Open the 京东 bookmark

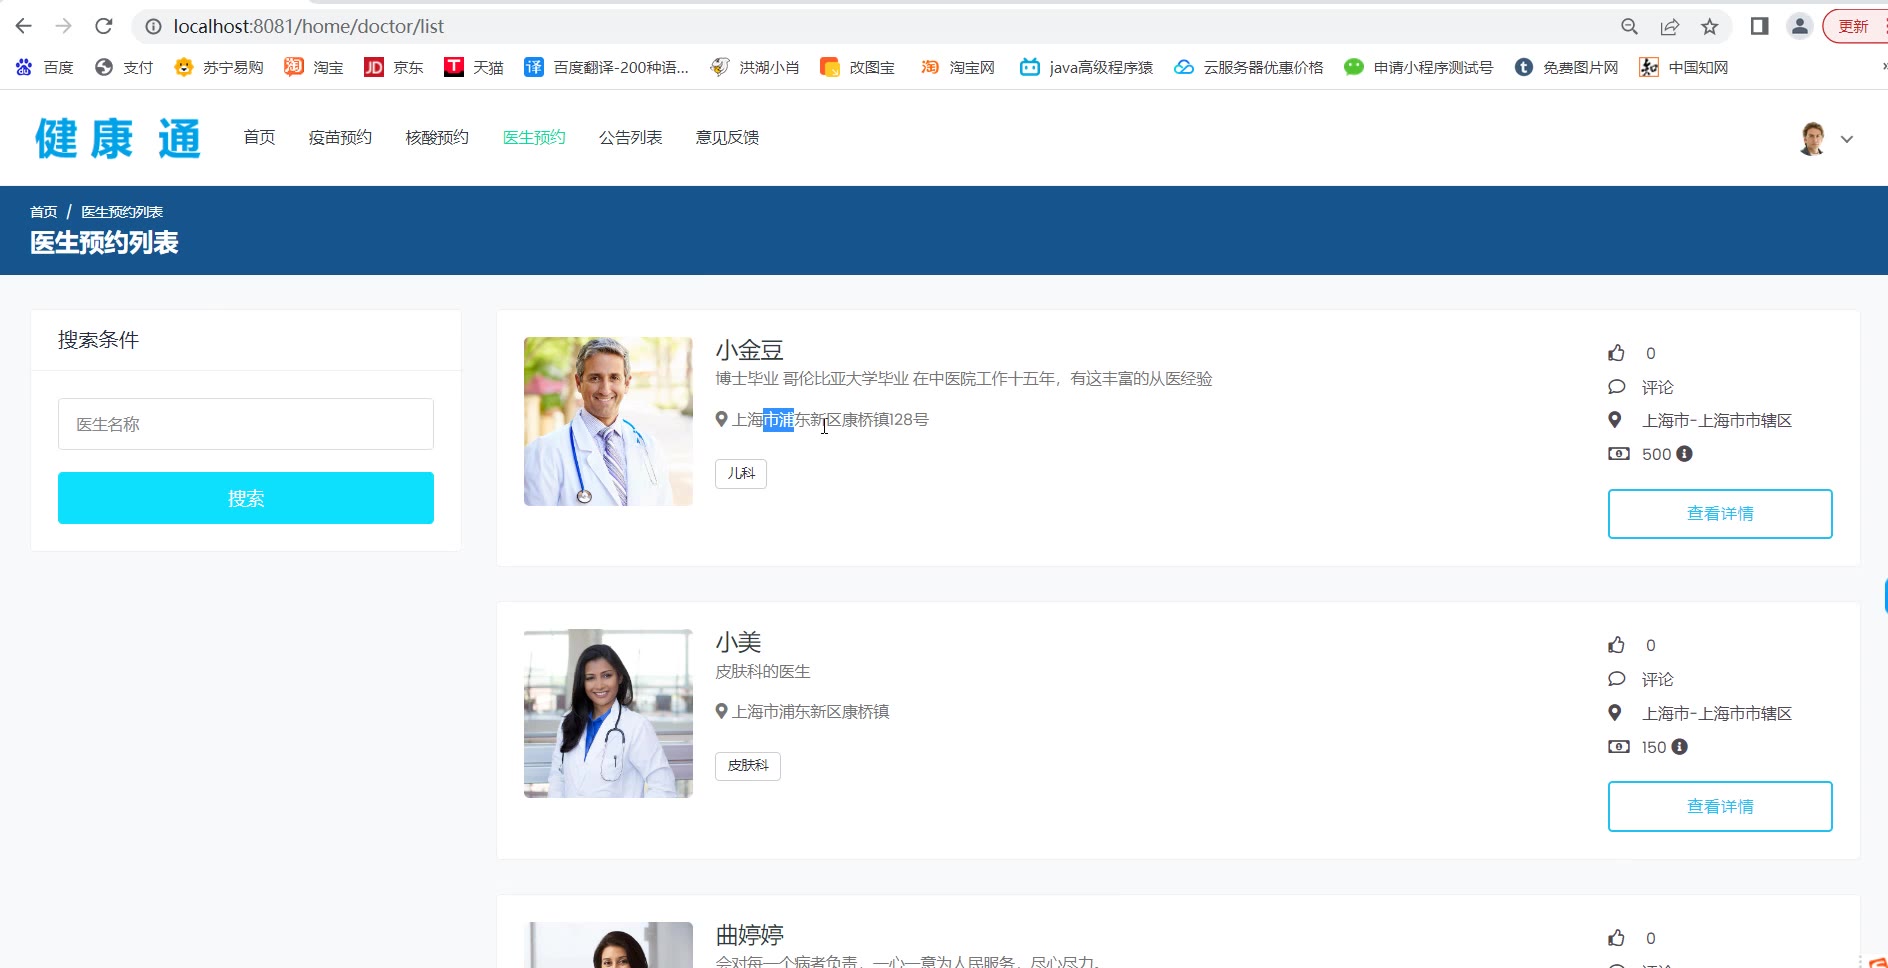pos(394,67)
